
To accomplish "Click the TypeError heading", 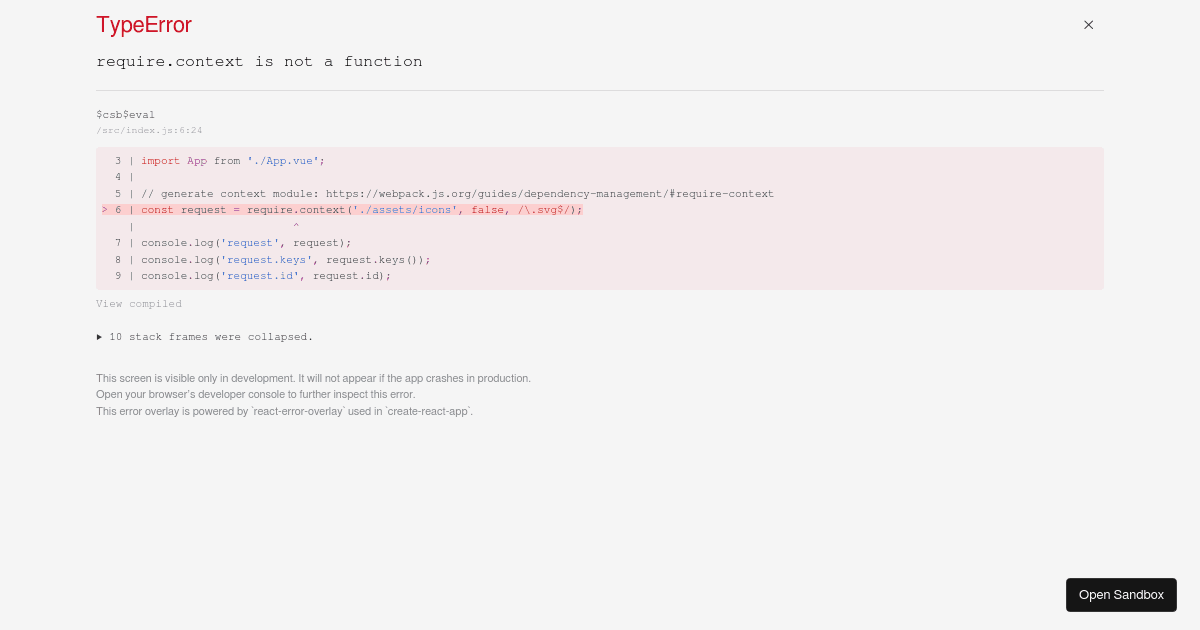I will tap(144, 25).
